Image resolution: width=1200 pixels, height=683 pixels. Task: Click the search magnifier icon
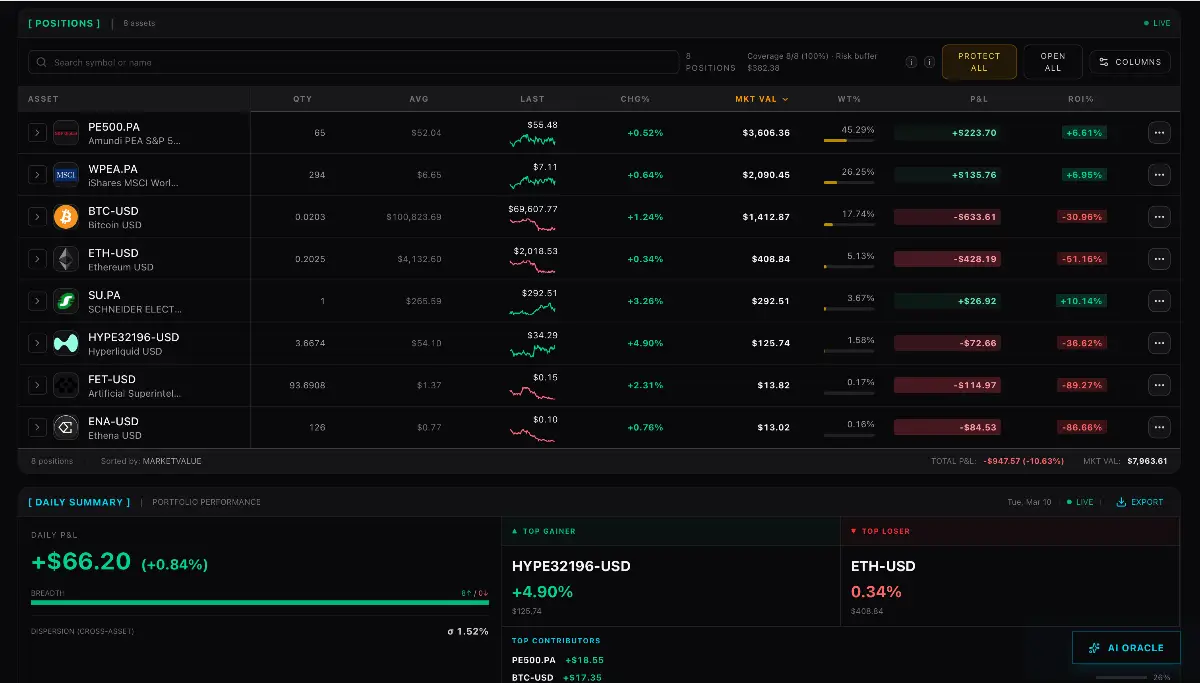[x=42, y=62]
